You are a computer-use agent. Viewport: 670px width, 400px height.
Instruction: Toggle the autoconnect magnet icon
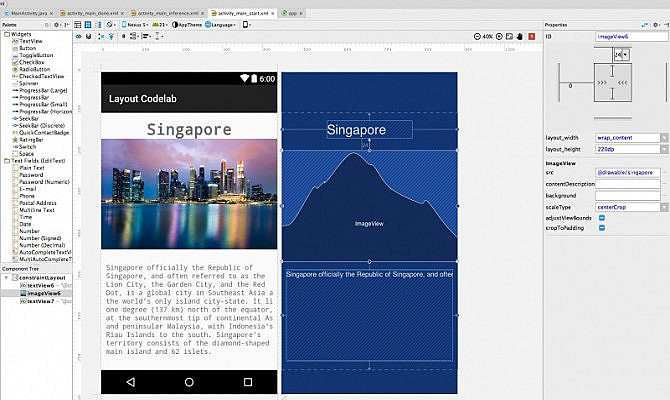[x=88, y=36]
